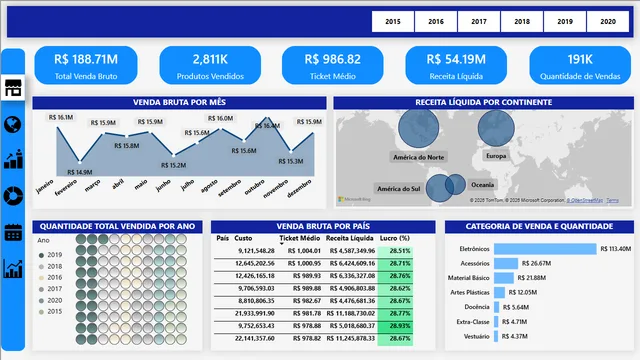640x360 pixels.
Task: Click the R$ 113.40M value label
Action: pos(616,249)
